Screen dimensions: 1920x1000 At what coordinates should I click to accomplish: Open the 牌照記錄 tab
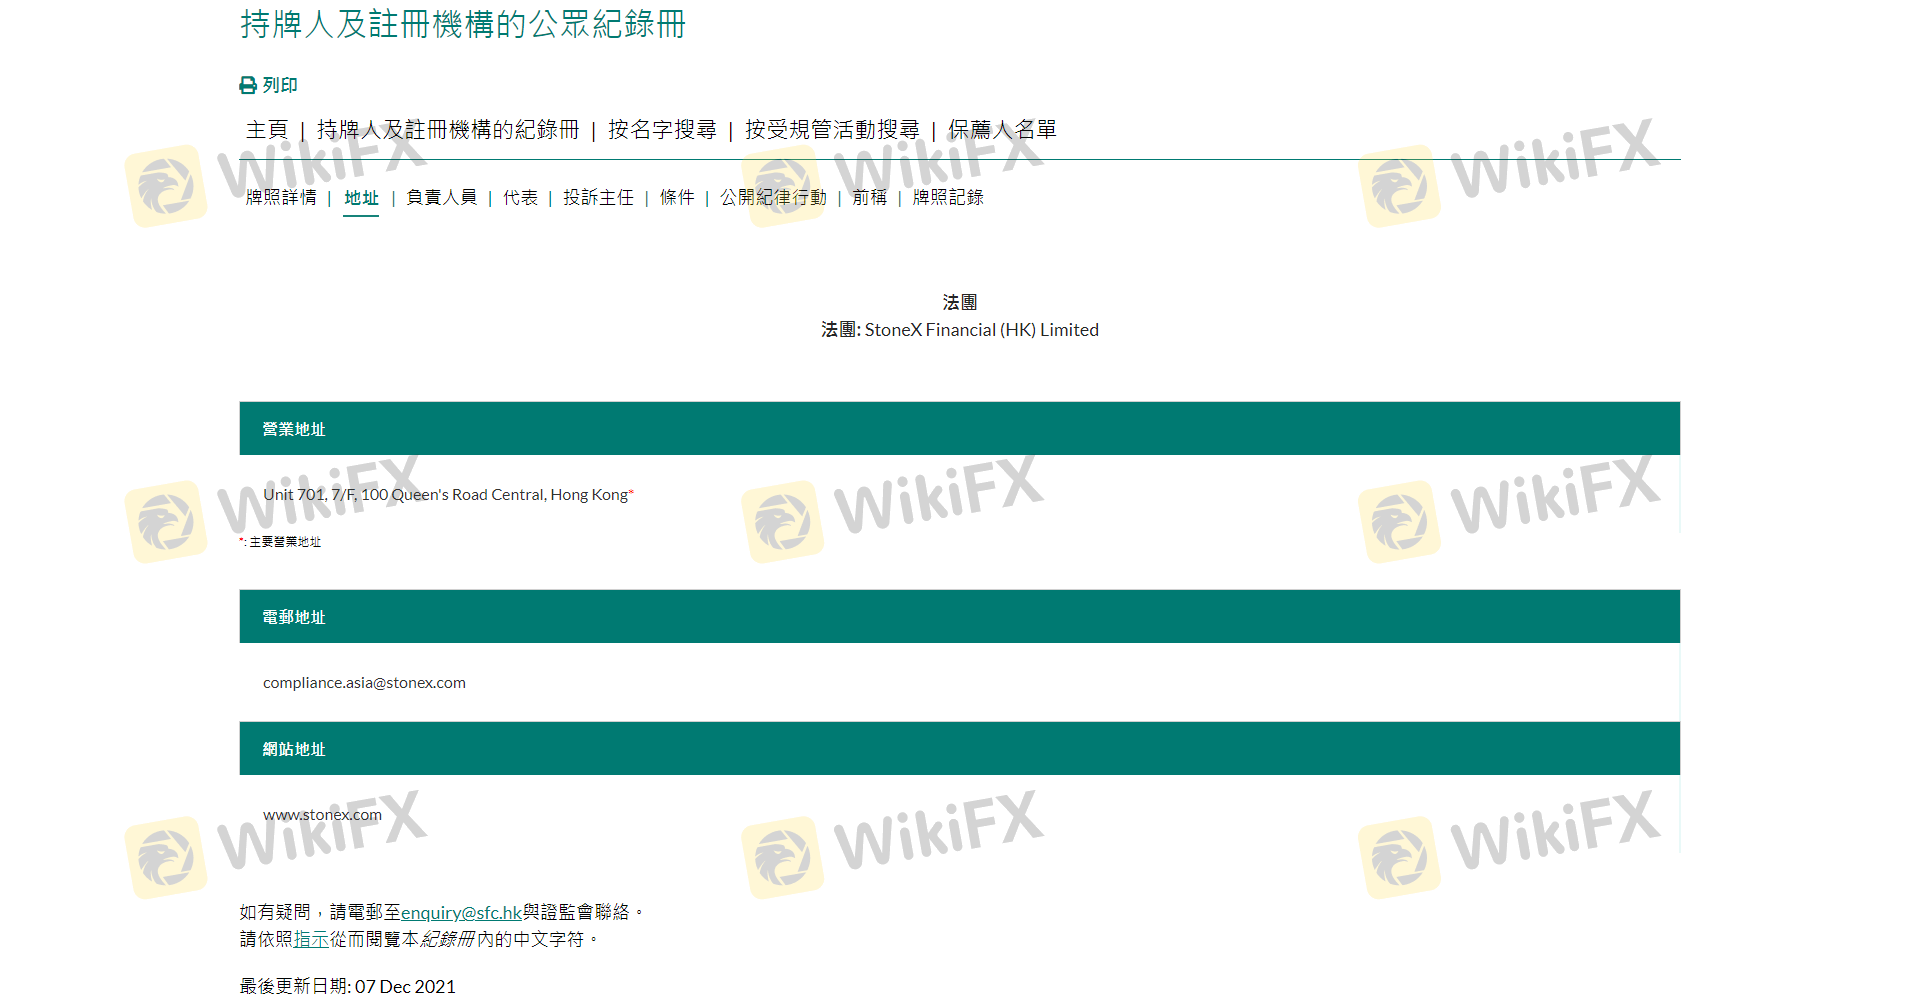click(948, 198)
